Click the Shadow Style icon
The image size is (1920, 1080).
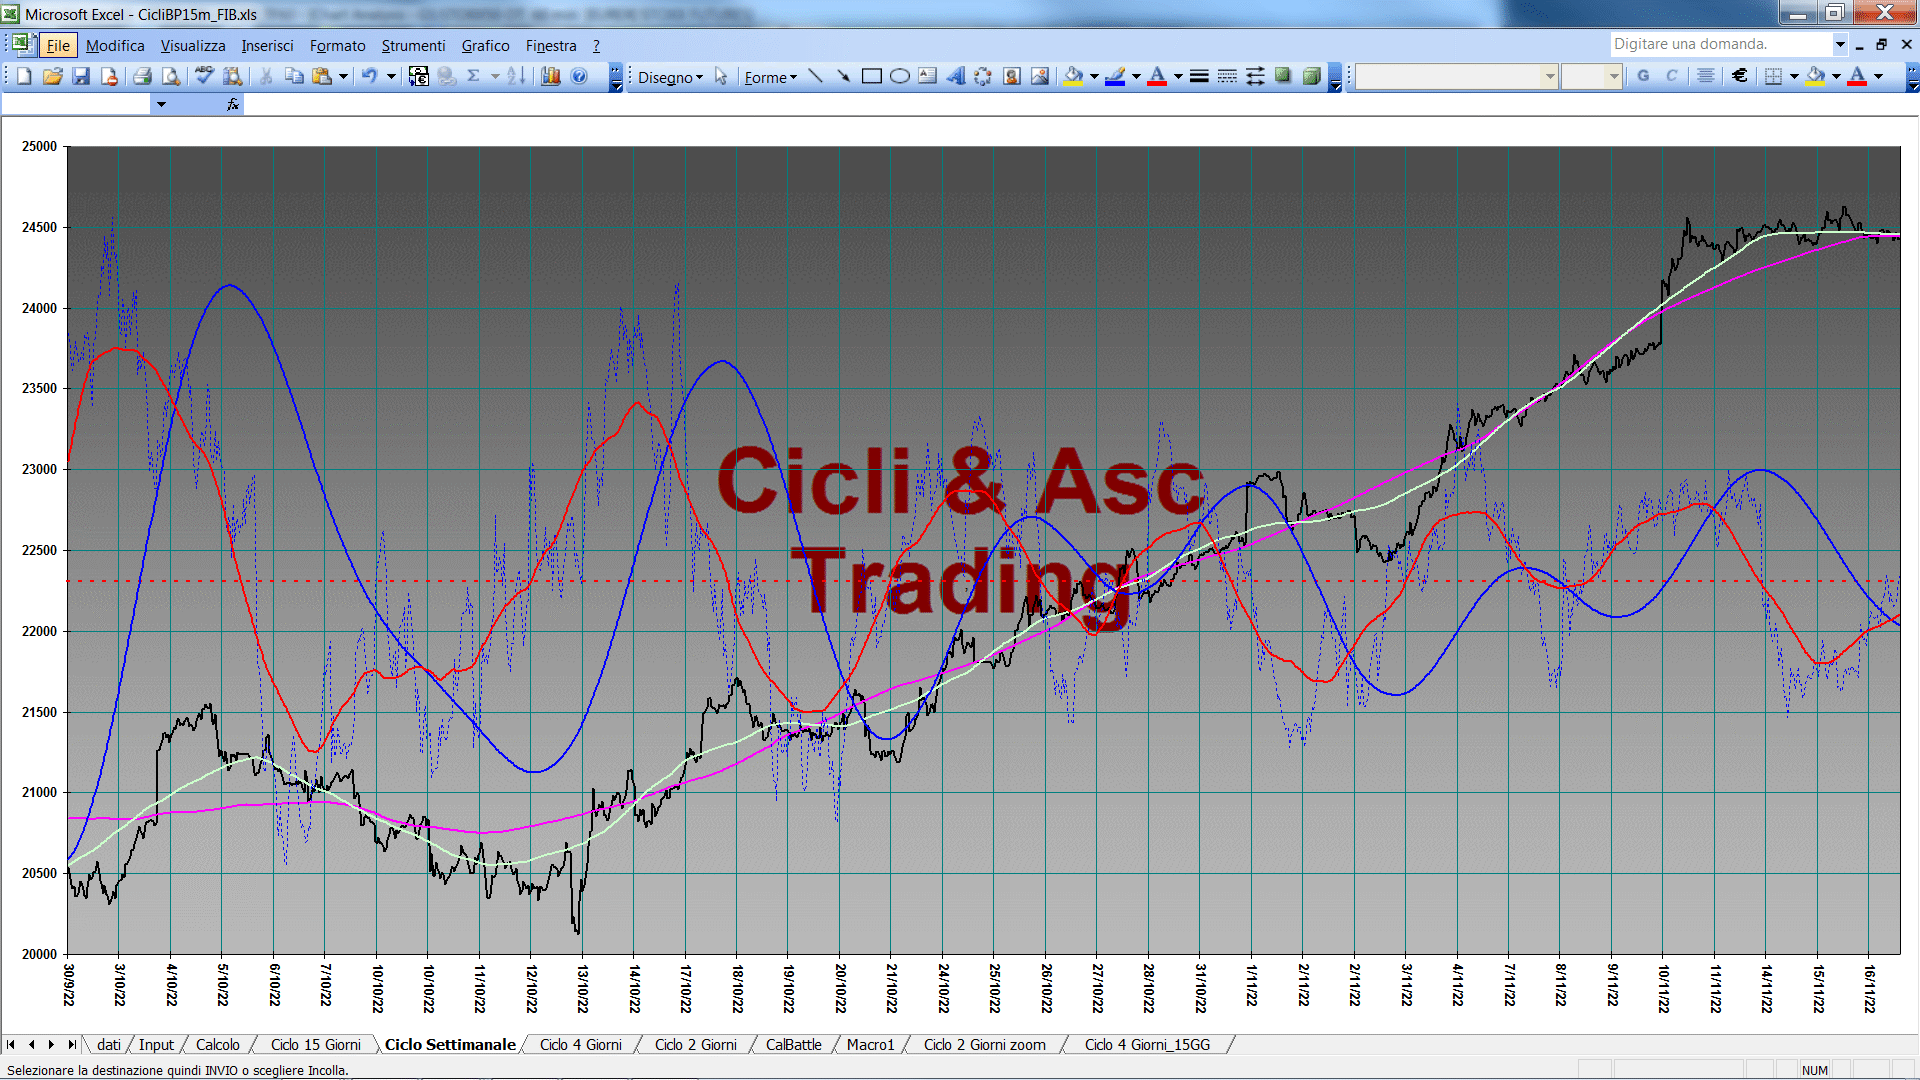pos(1283,76)
